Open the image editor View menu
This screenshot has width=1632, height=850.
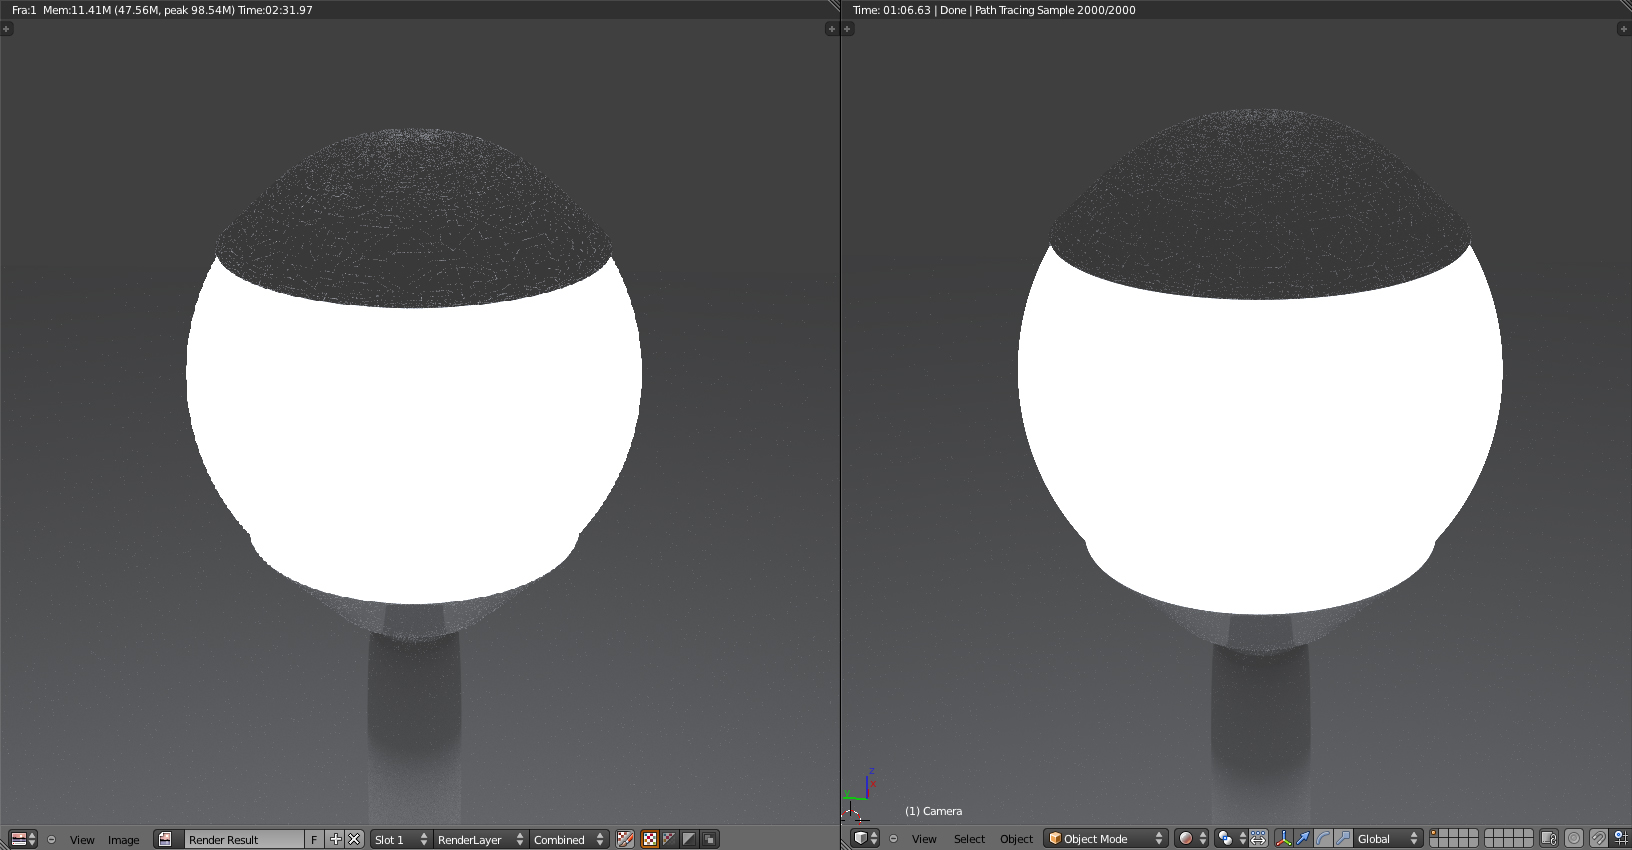coord(82,840)
